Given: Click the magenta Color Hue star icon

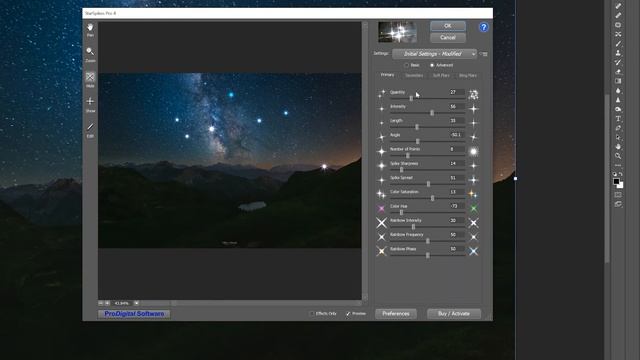Looking at the screenshot, I should [x=381, y=209].
